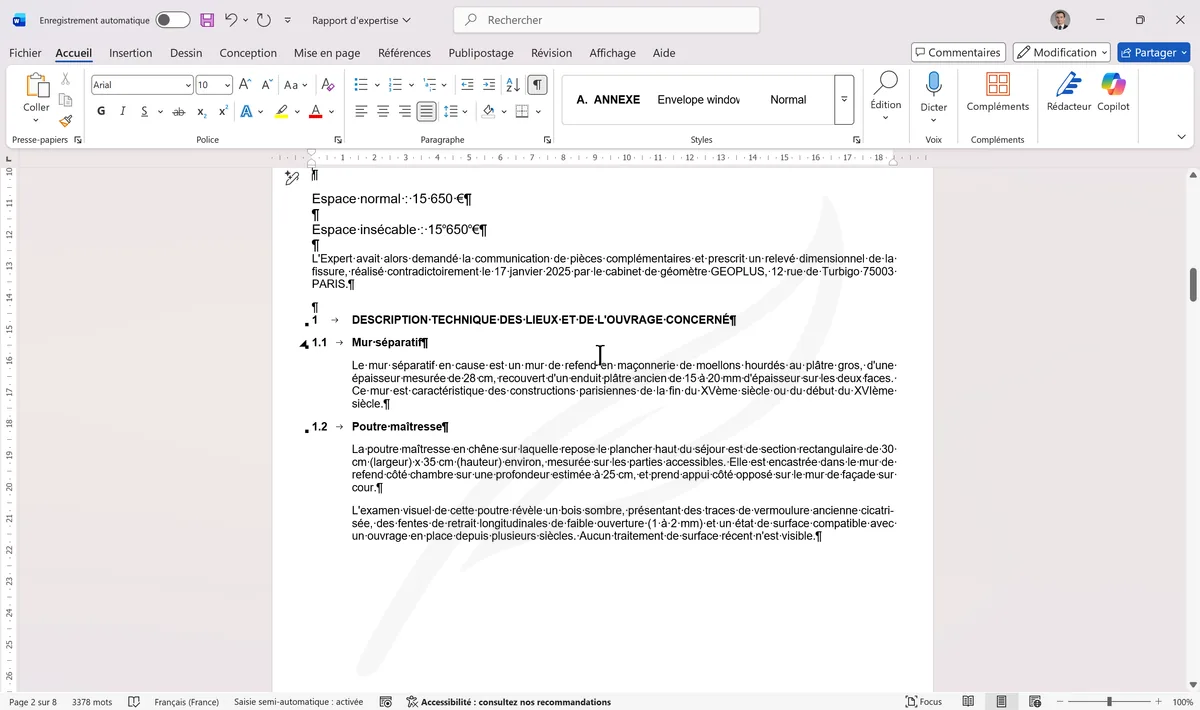The image size is (1200, 710).
Task: Toggle centered paragraph alignment
Action: click(x=382, y=111)
